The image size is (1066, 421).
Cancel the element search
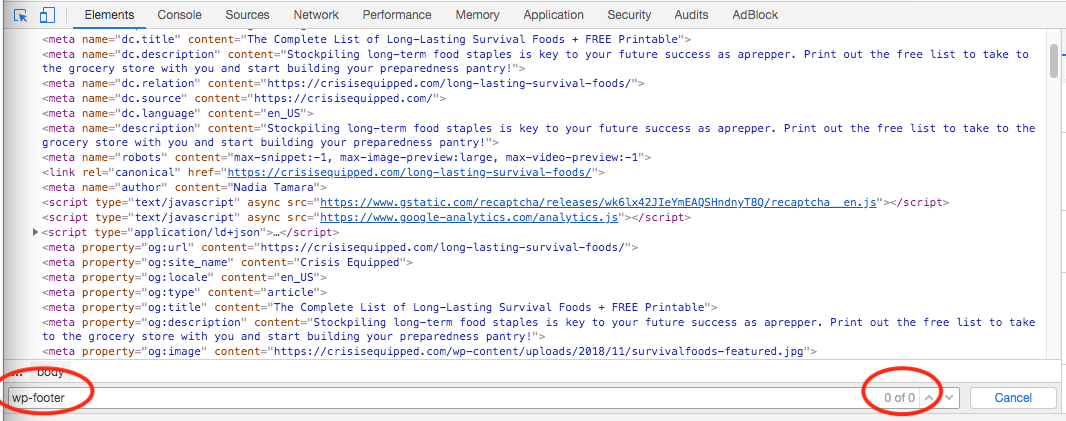pos(1013,398)
